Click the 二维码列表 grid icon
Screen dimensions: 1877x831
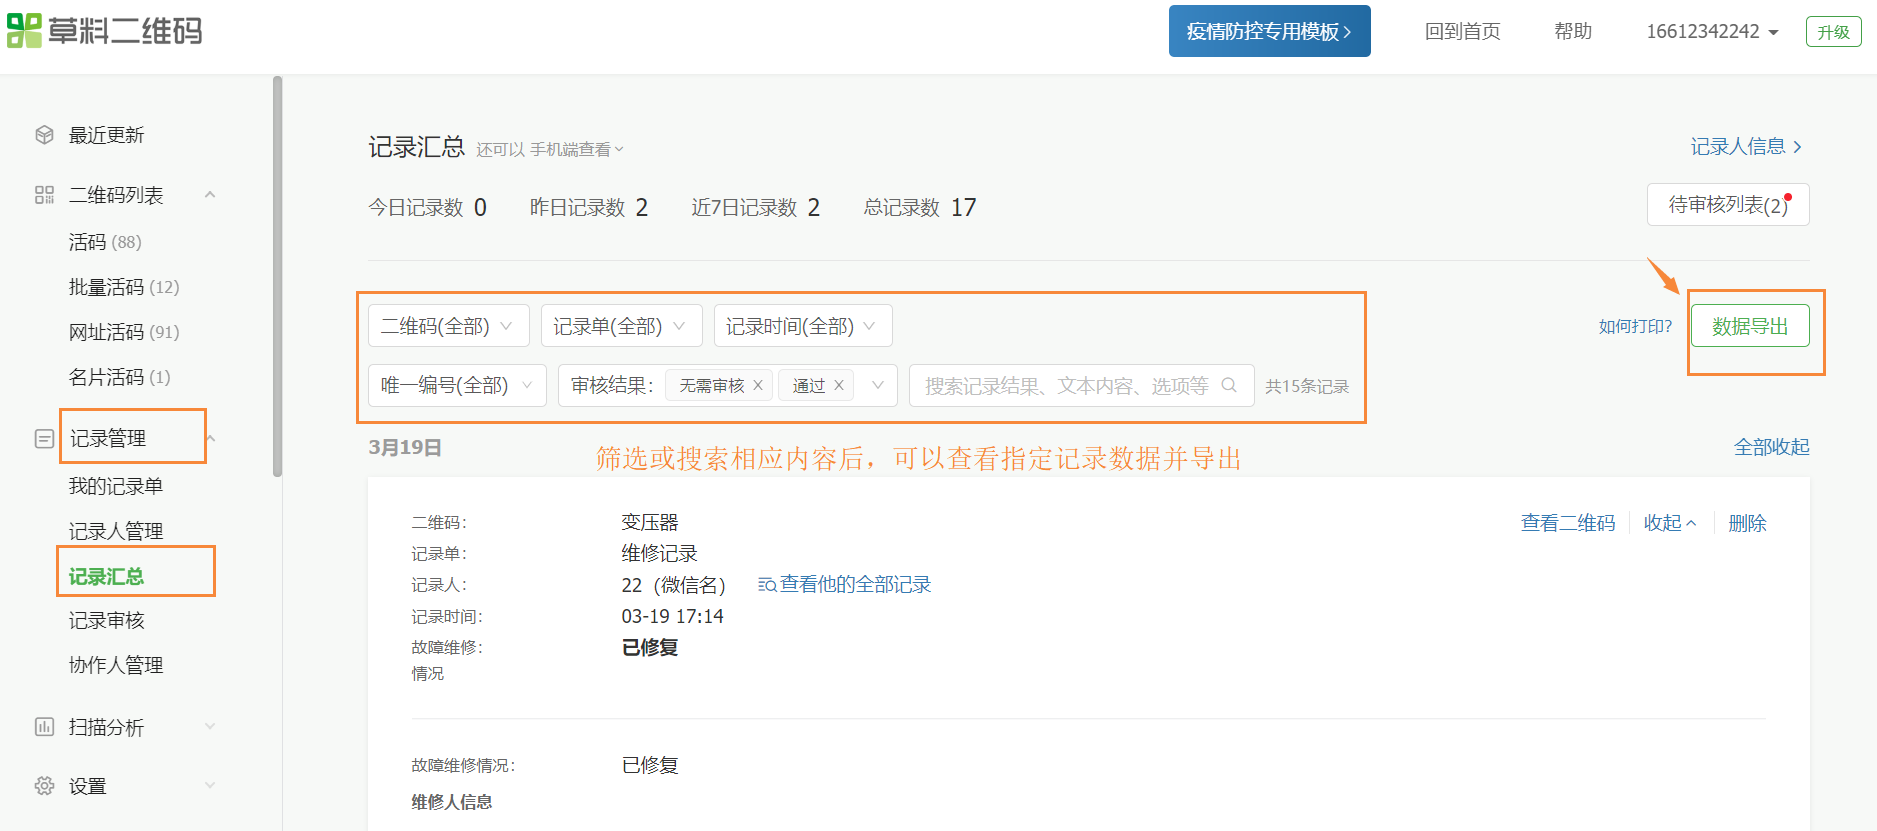tap(44, 195)
